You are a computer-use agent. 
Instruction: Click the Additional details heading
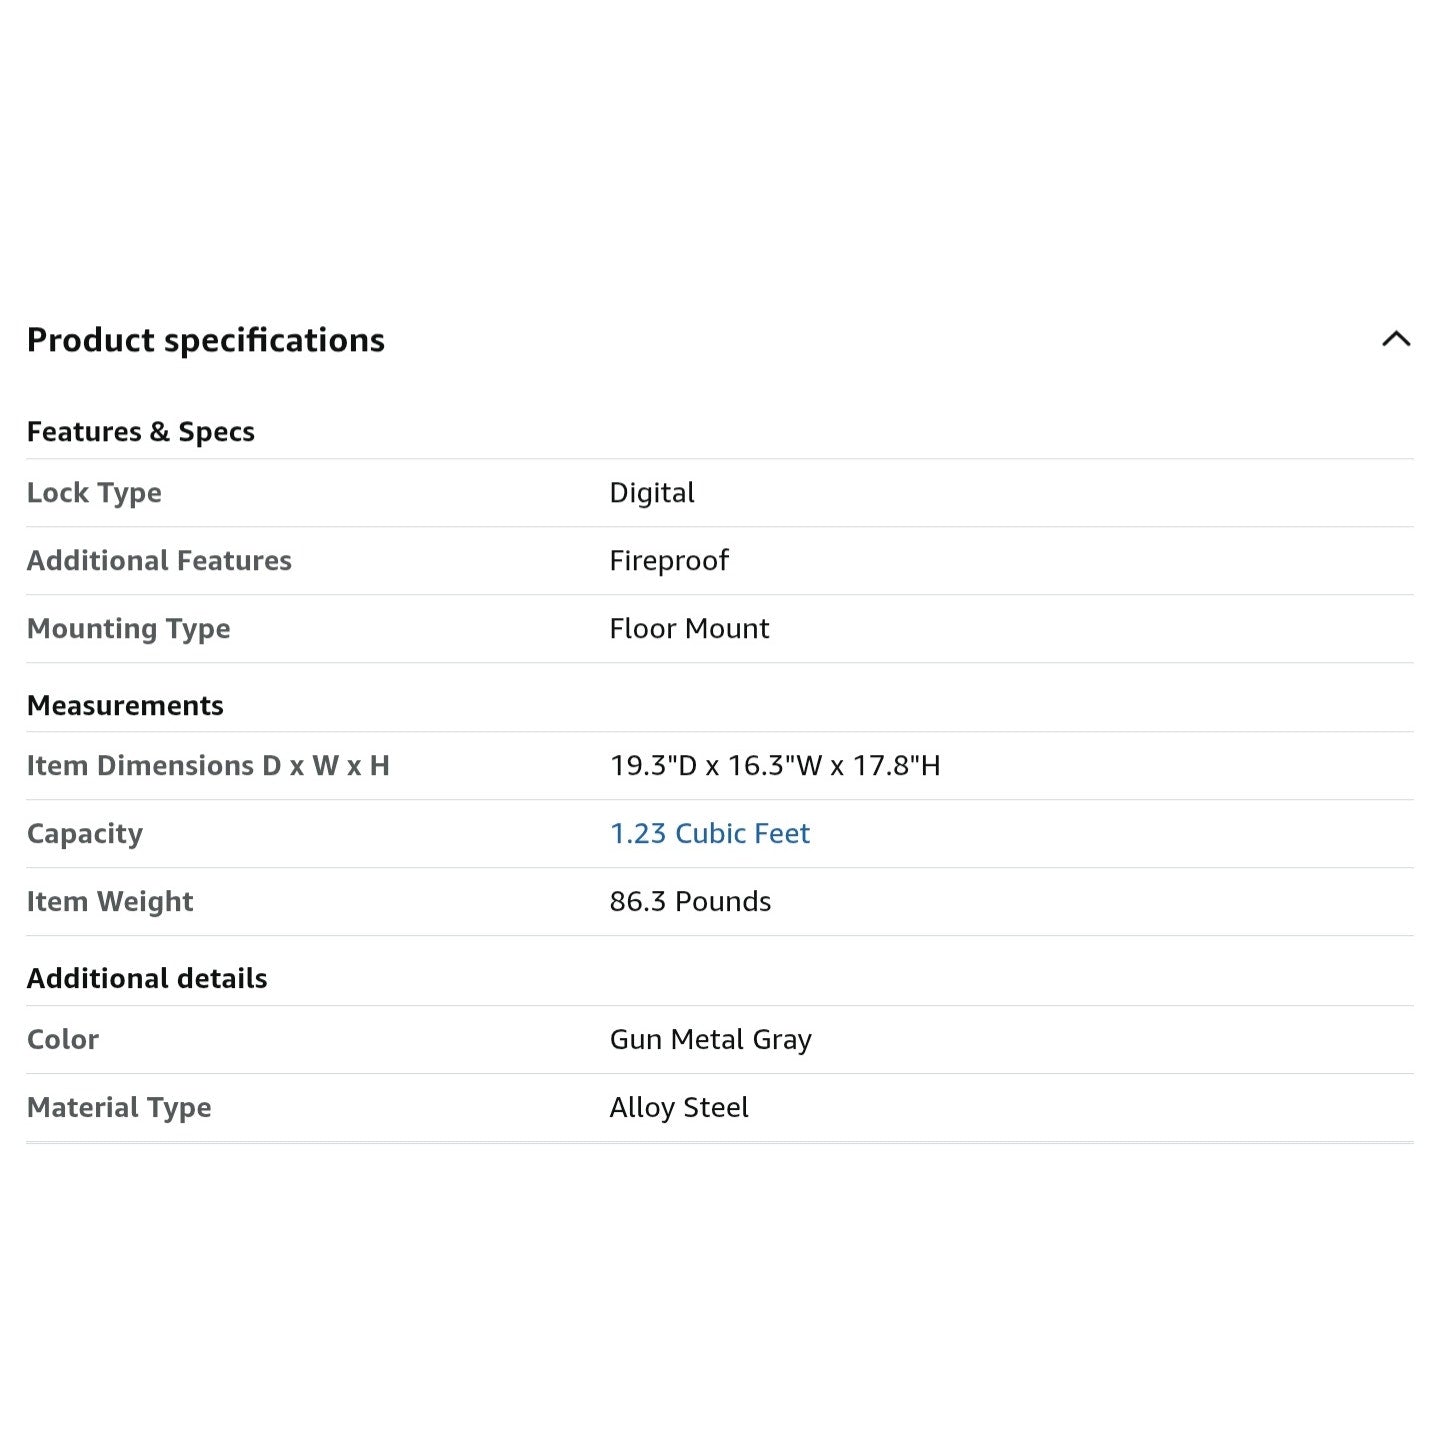147,978
